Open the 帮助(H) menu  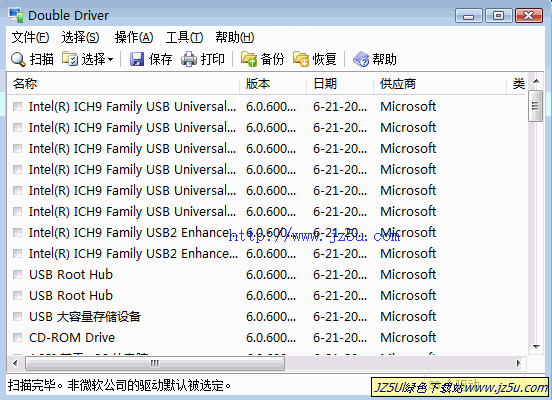point(234,37)
